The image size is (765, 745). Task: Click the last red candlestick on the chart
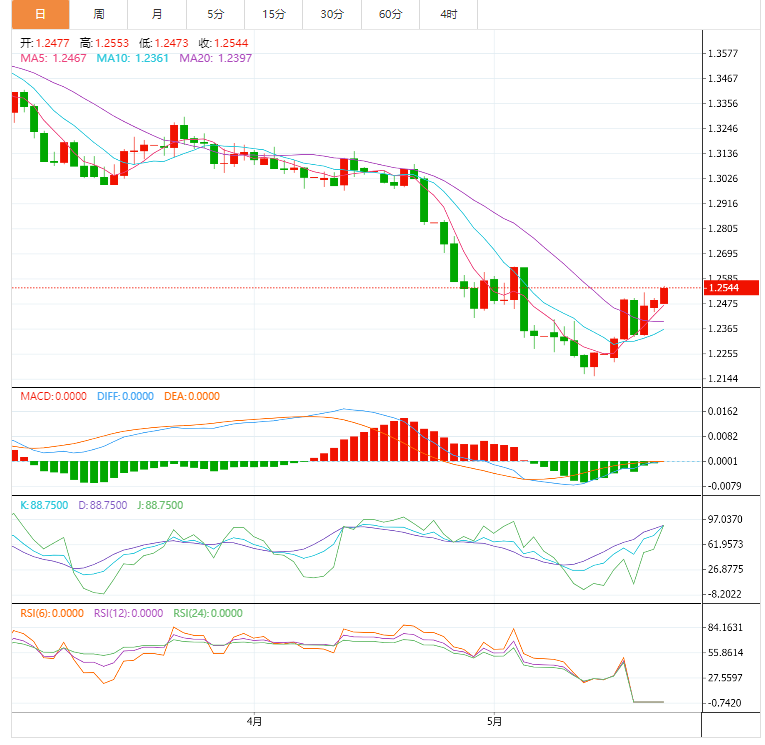pos(664,296)
